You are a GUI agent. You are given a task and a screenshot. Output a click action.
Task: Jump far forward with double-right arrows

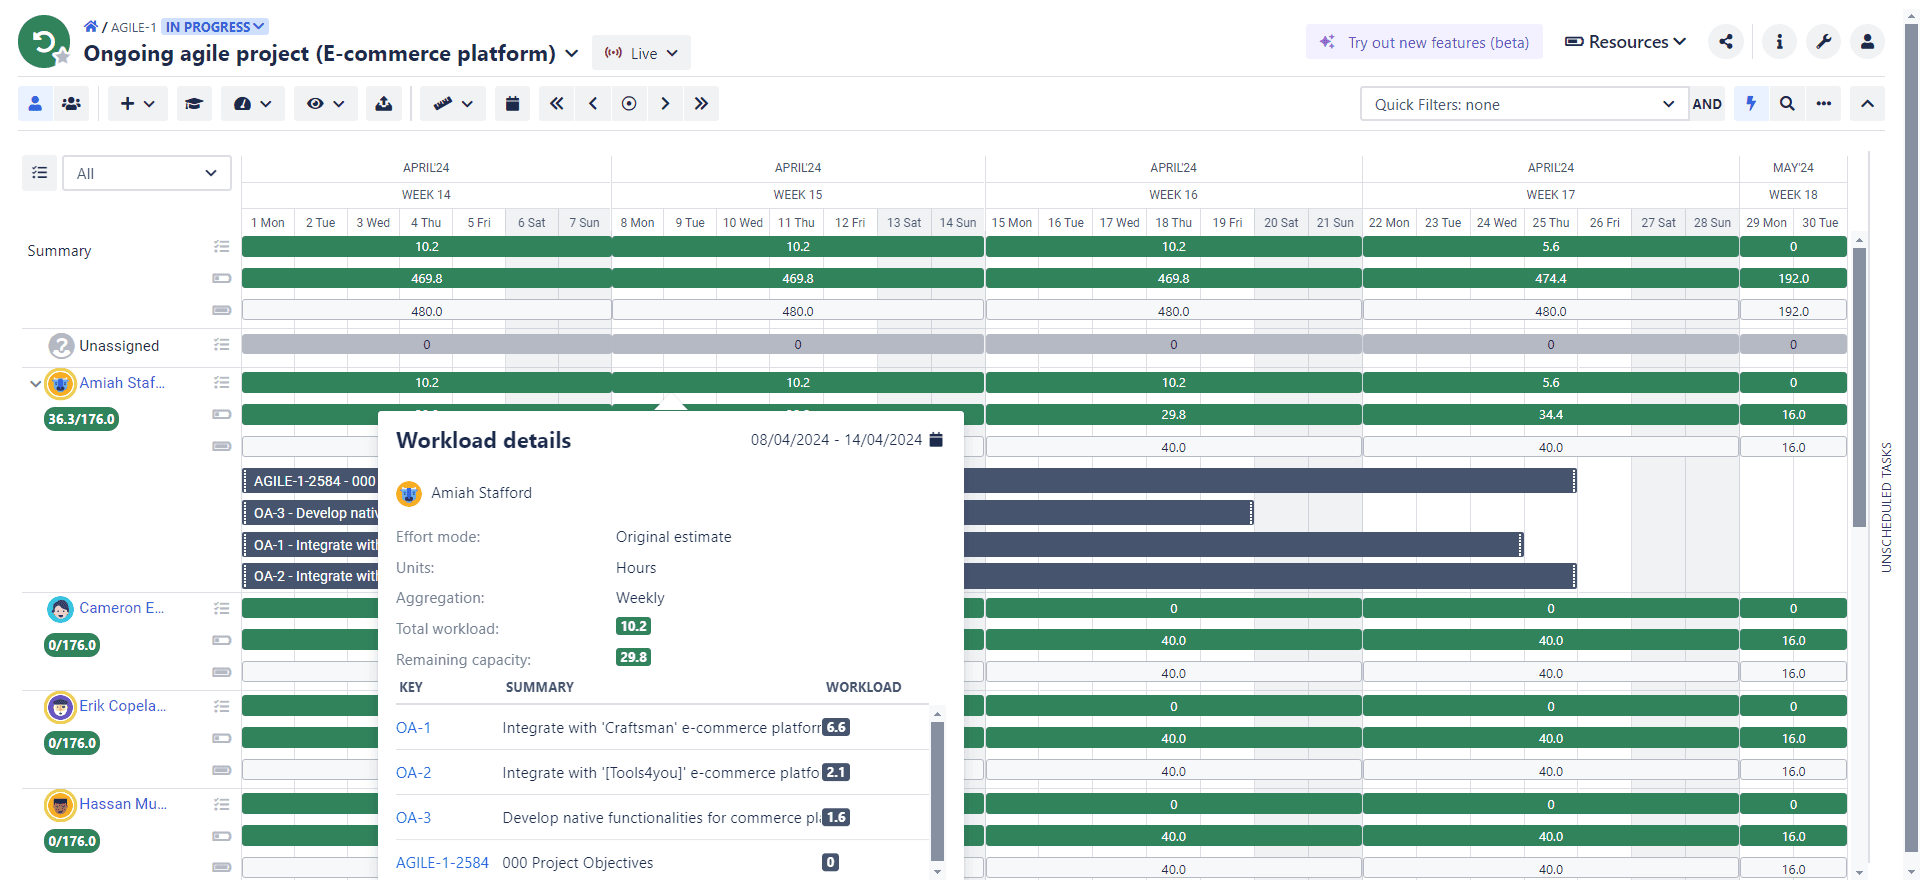coord(701,103)
